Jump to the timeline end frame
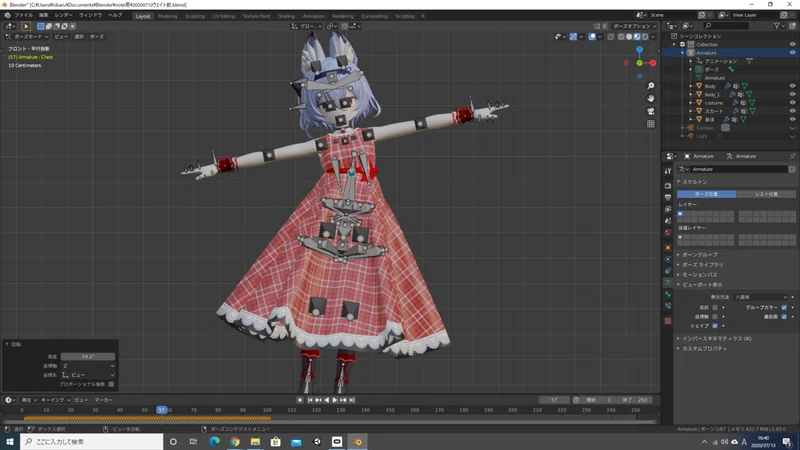Screen dimensions: 800x450 point(352,400)
